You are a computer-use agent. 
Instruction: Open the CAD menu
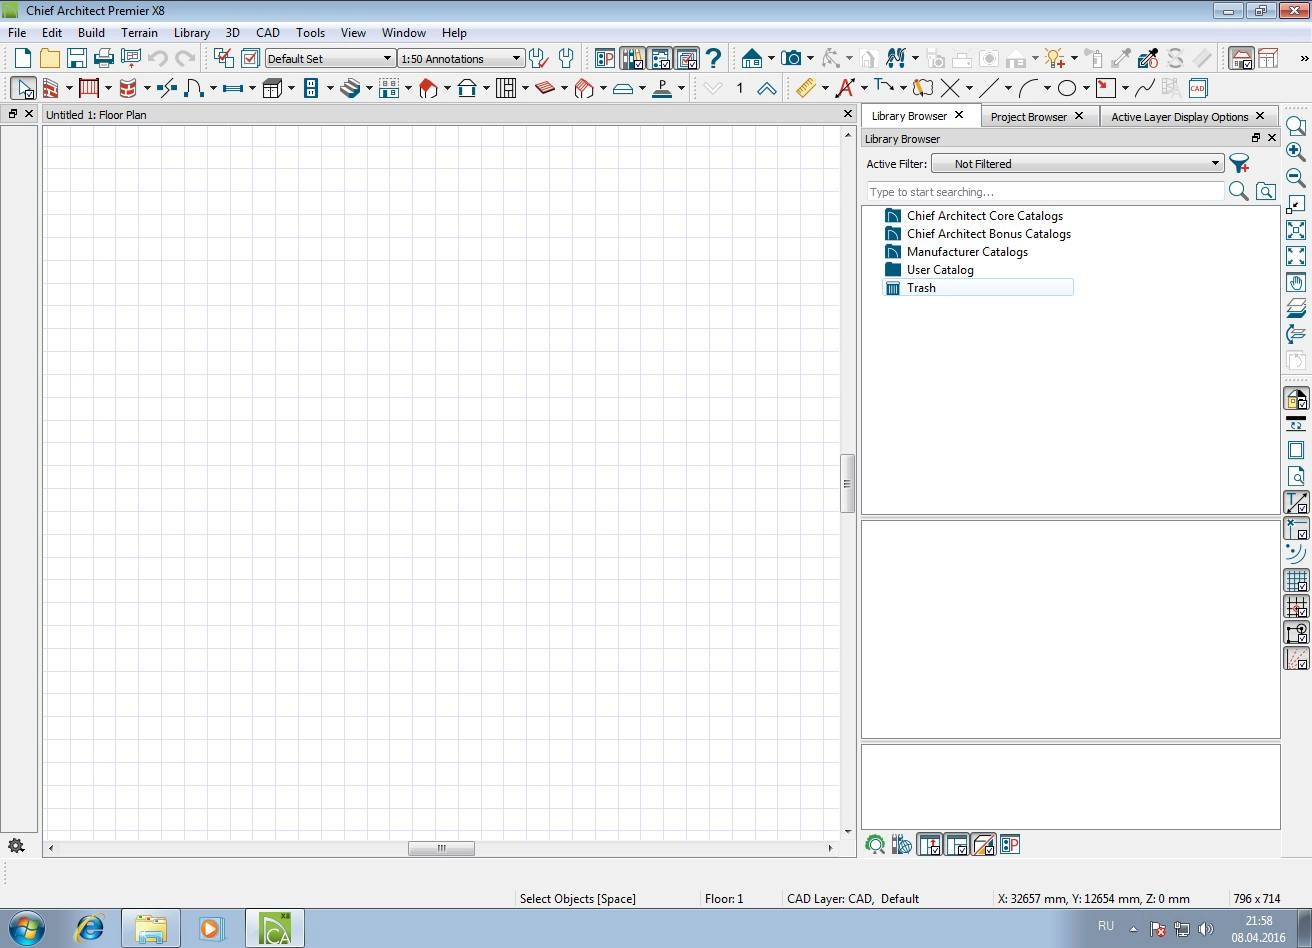tap(267, 32)
